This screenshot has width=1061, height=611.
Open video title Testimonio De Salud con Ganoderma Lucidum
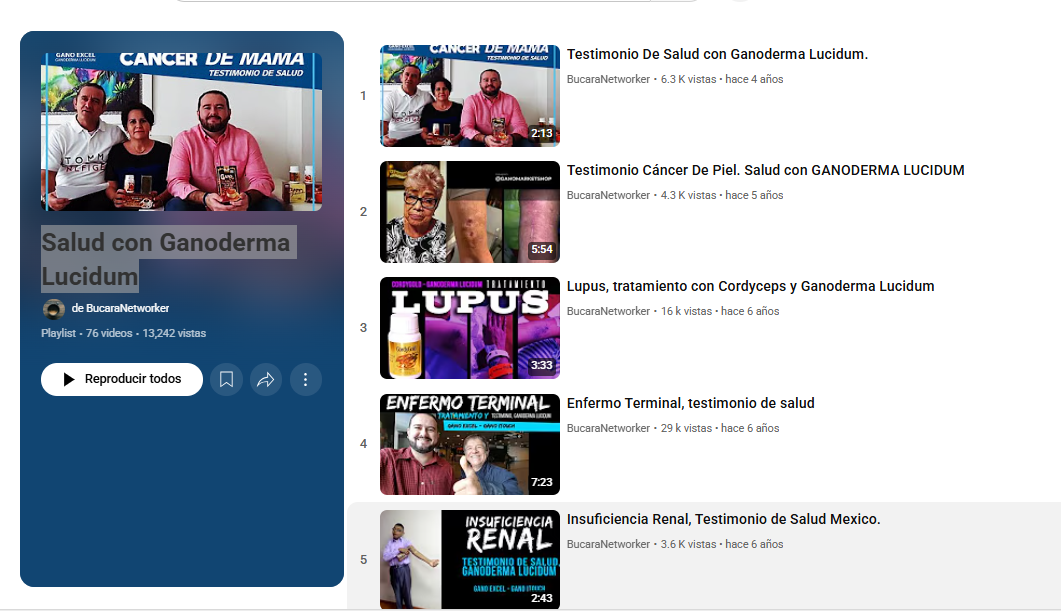point(717,54)
